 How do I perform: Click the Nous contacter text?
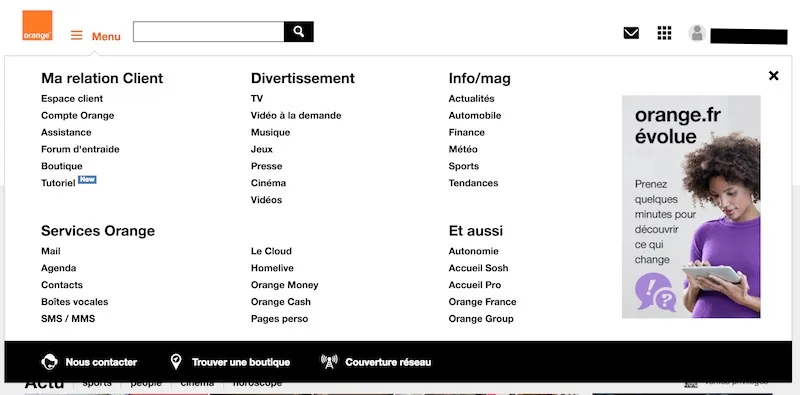101,362
